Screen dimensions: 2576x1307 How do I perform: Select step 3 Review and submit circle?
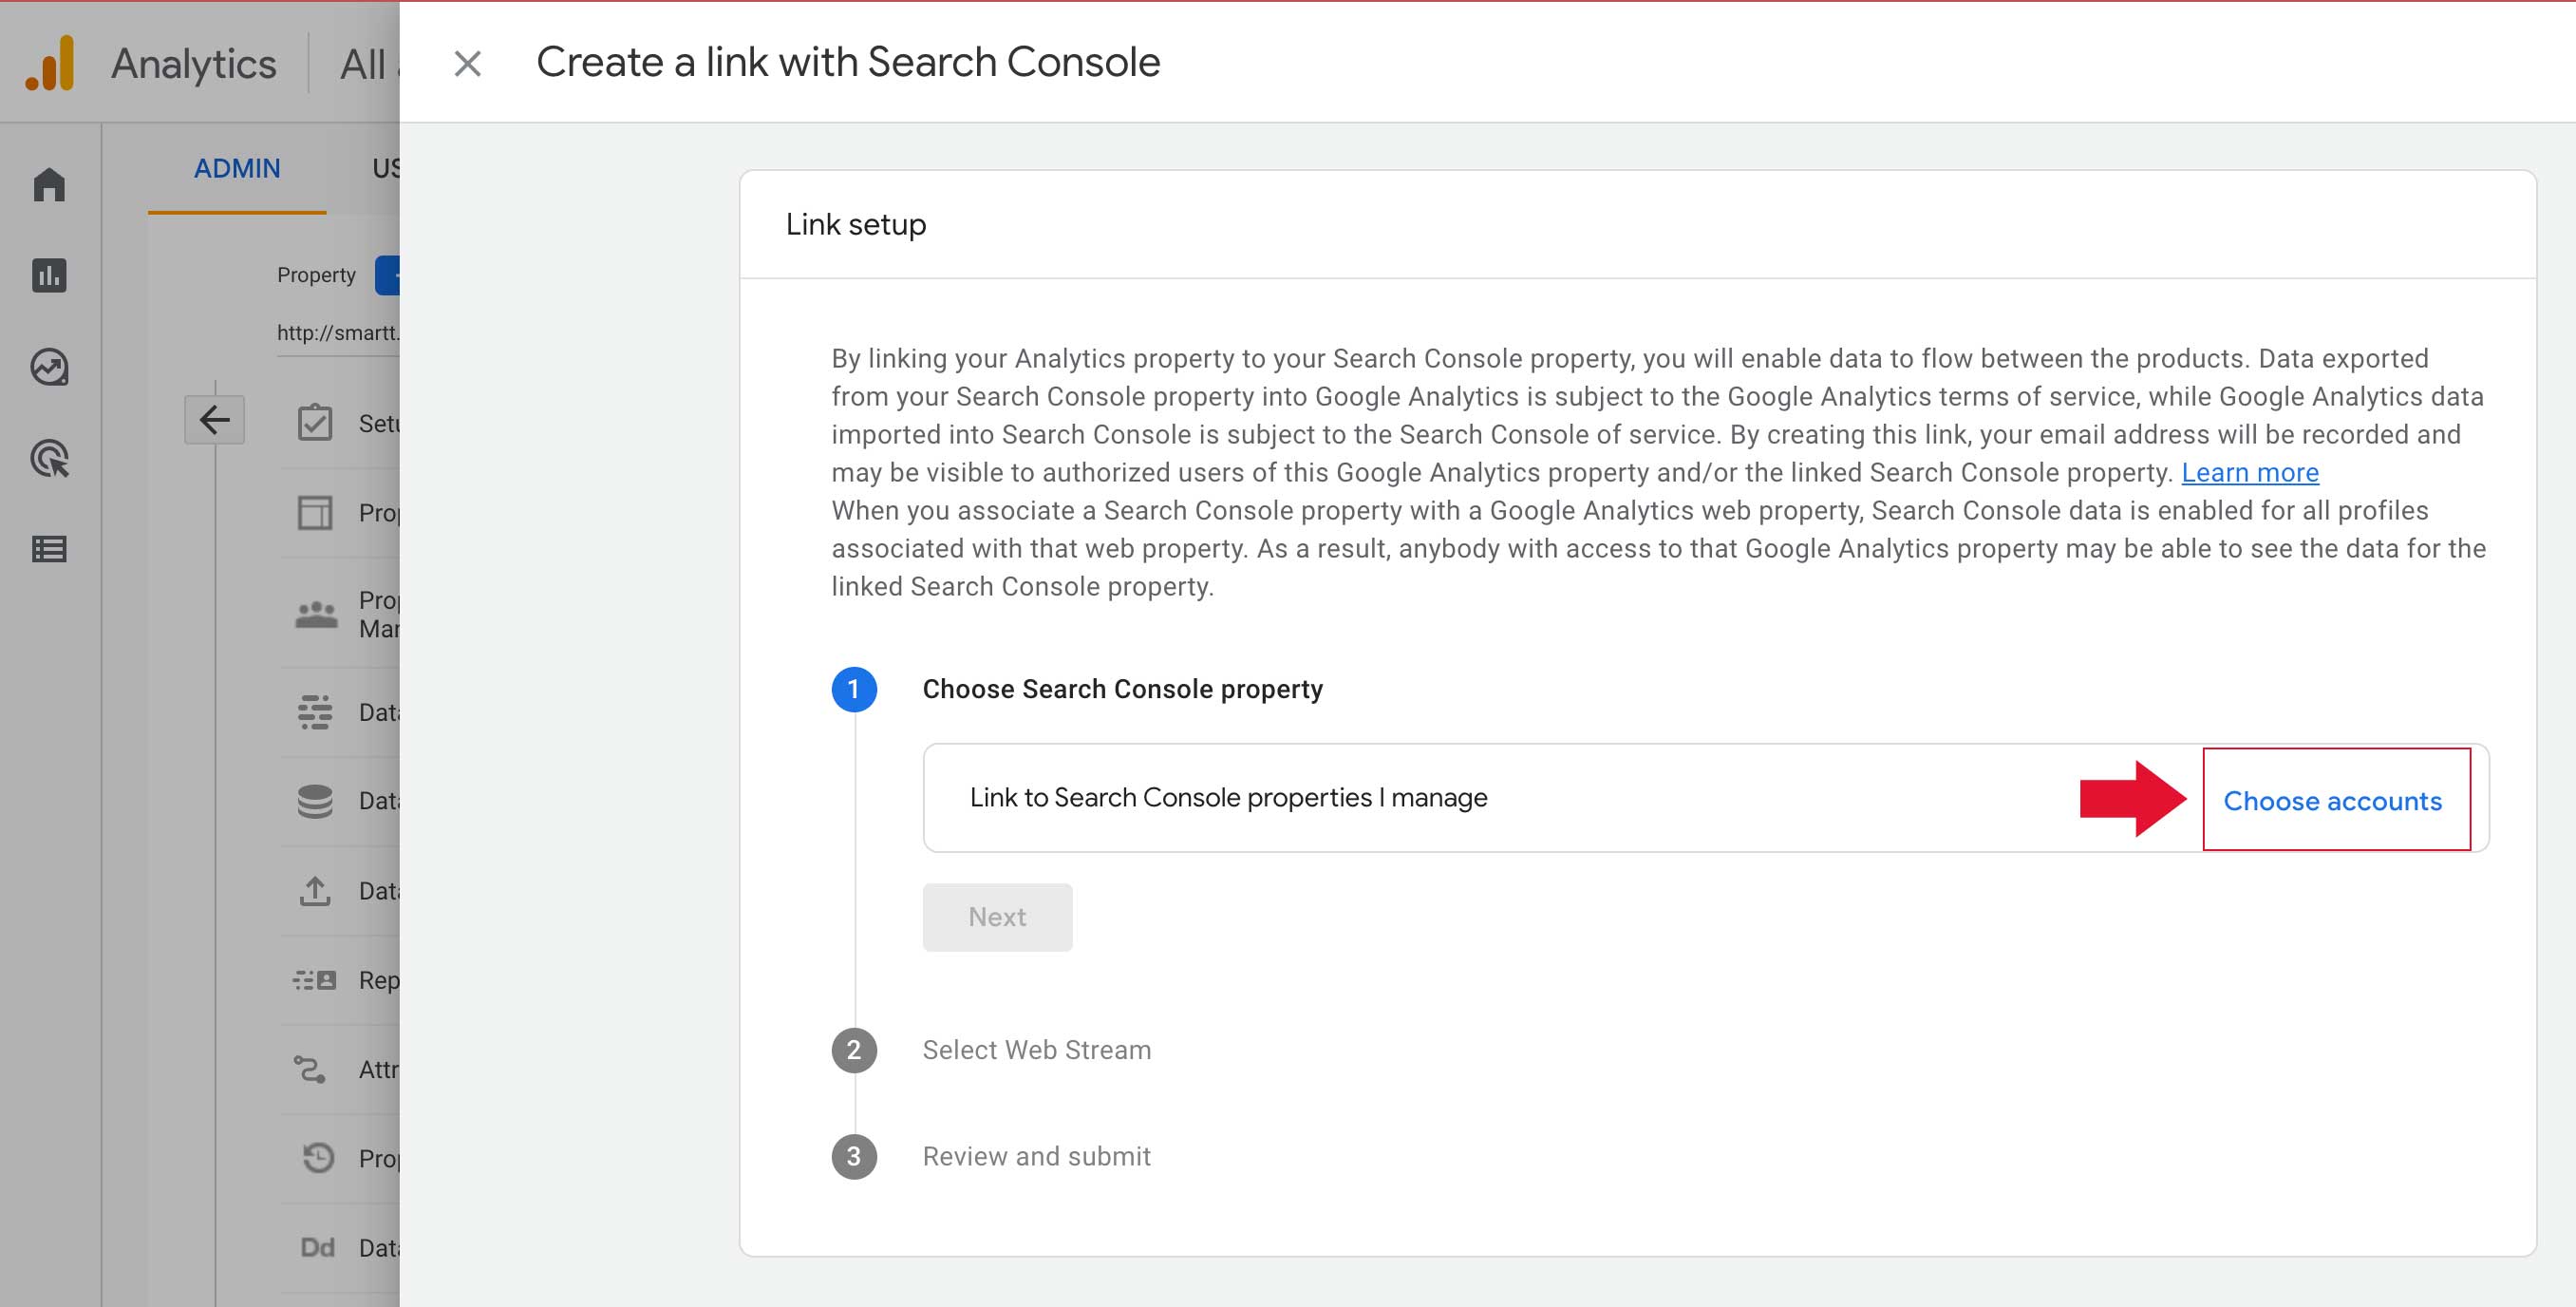[x=854, y=1156]
